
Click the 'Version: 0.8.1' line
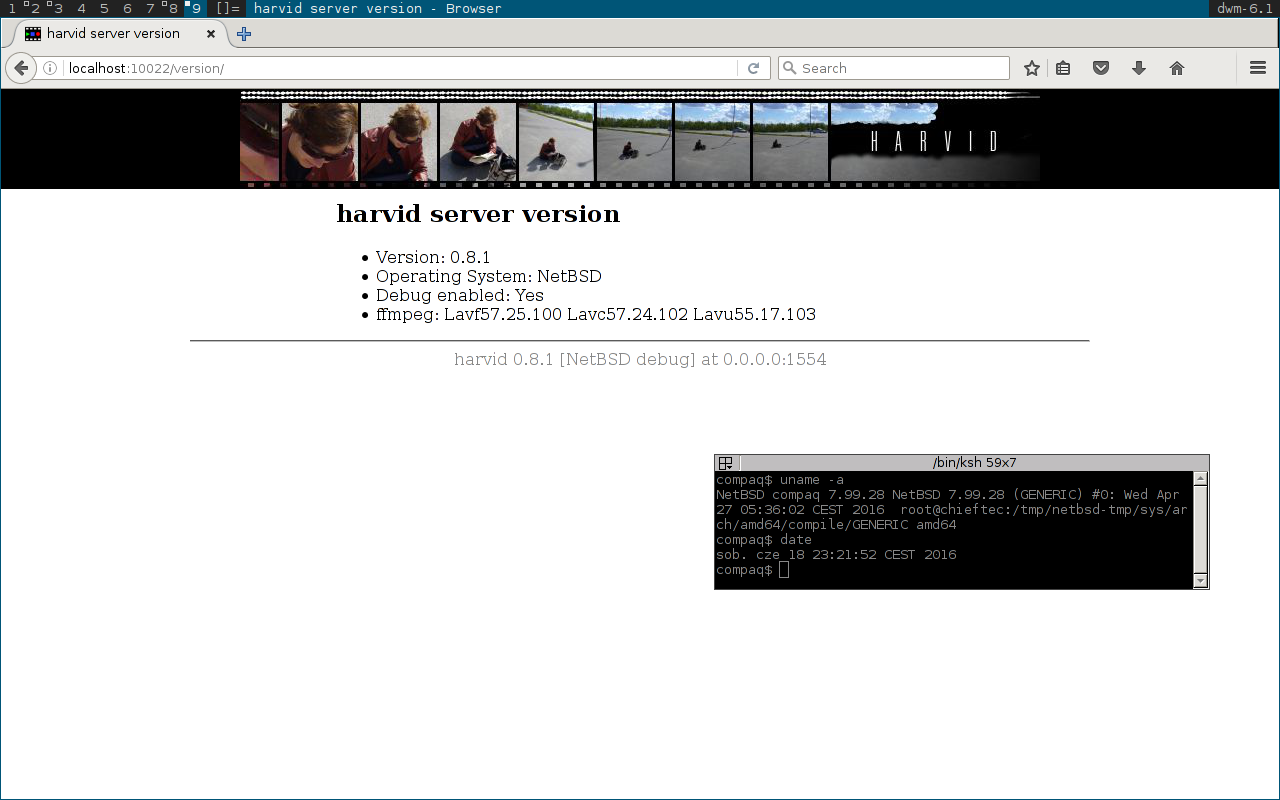[433, 257]
